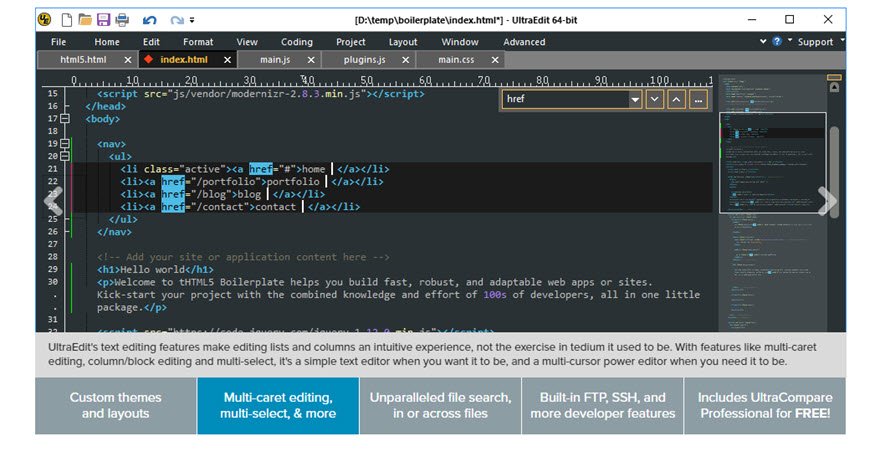Click the Undo arrow icon
880x457 pixels.
[x=150, y=19]
